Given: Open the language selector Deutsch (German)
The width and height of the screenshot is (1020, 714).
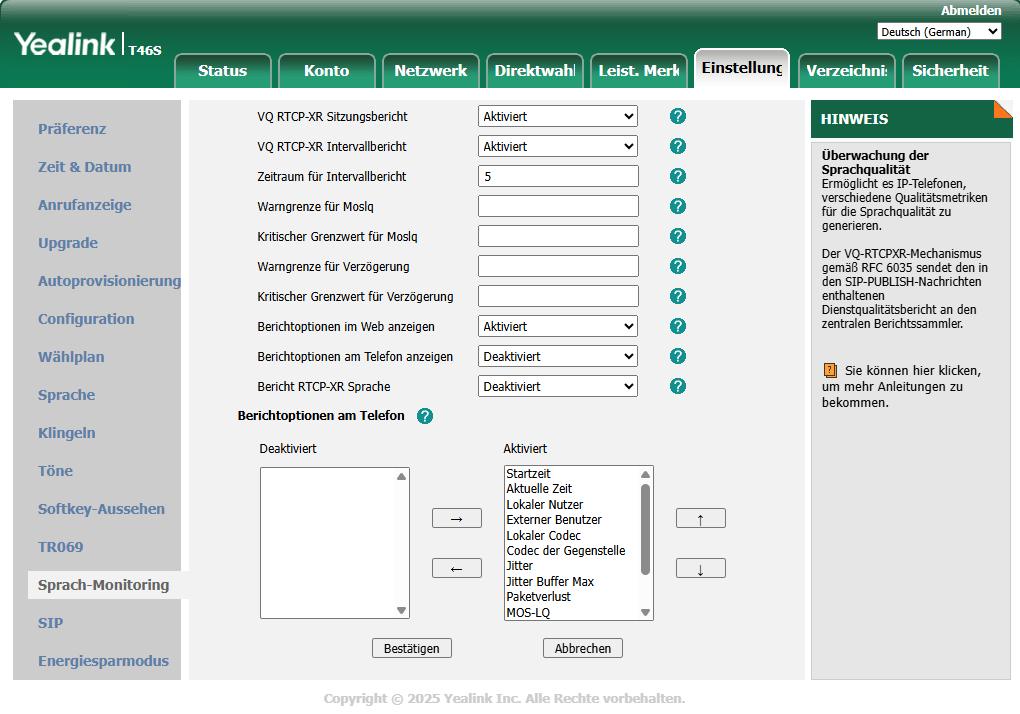Looking at the screenshot, I should click(938, 32).
